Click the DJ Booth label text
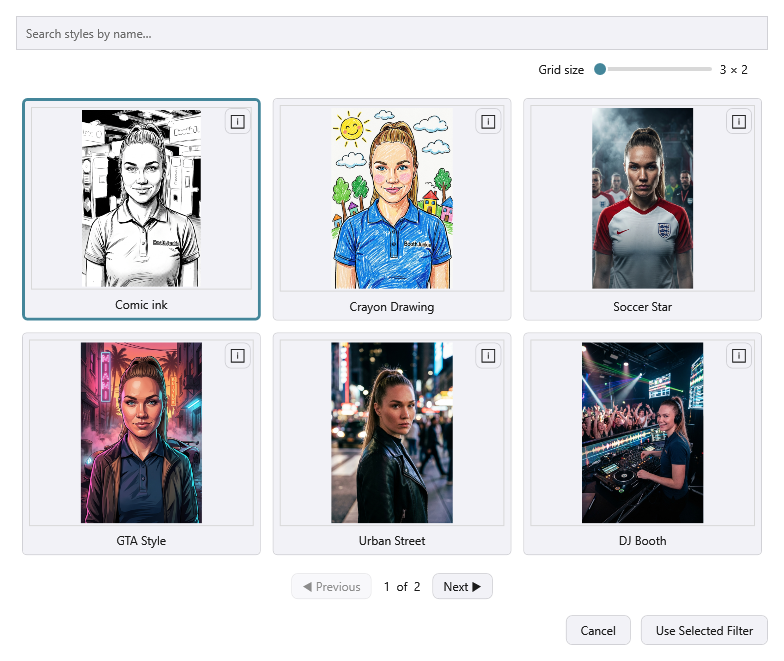784x661 pixels. (642, 540)
